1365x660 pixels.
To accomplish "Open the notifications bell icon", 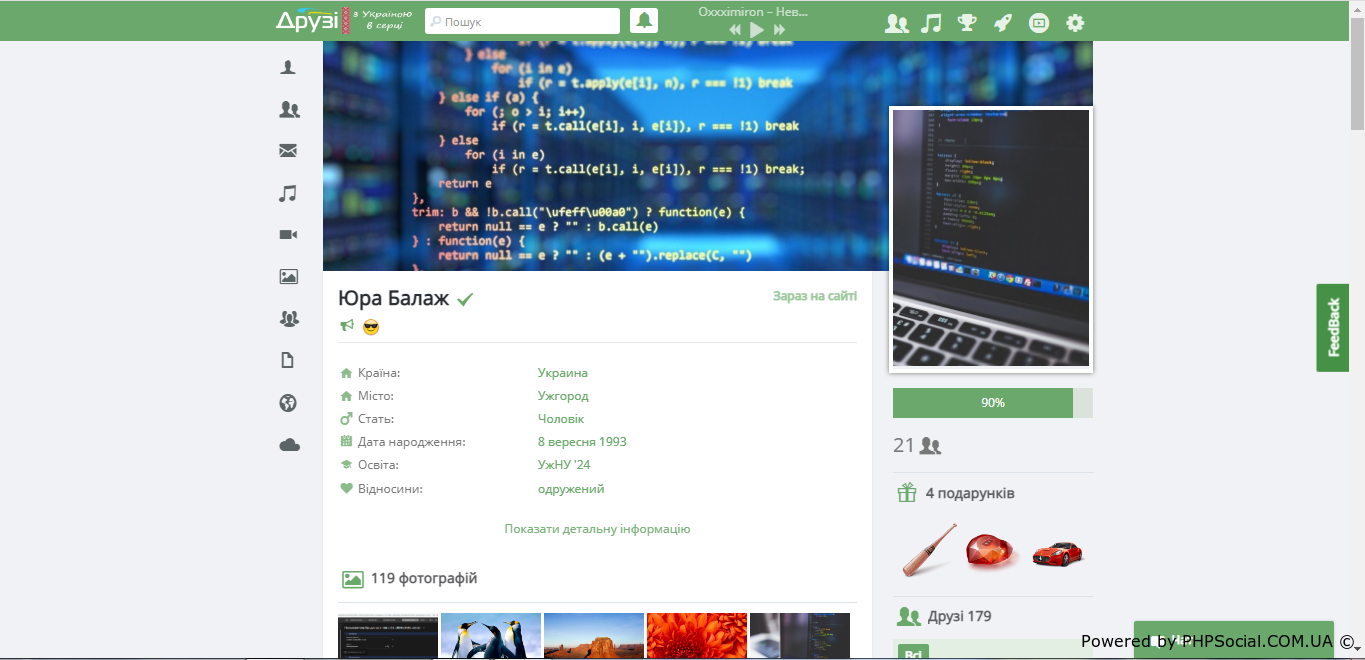I will 644,21.
